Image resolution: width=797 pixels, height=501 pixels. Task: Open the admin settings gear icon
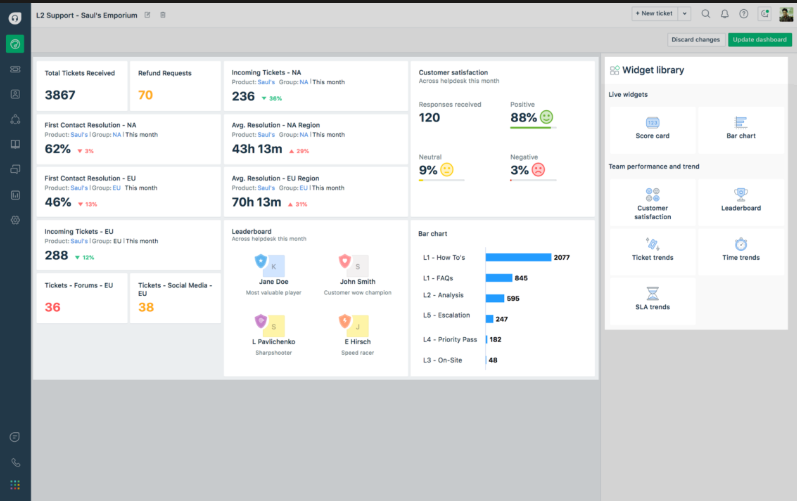(15, 220)
